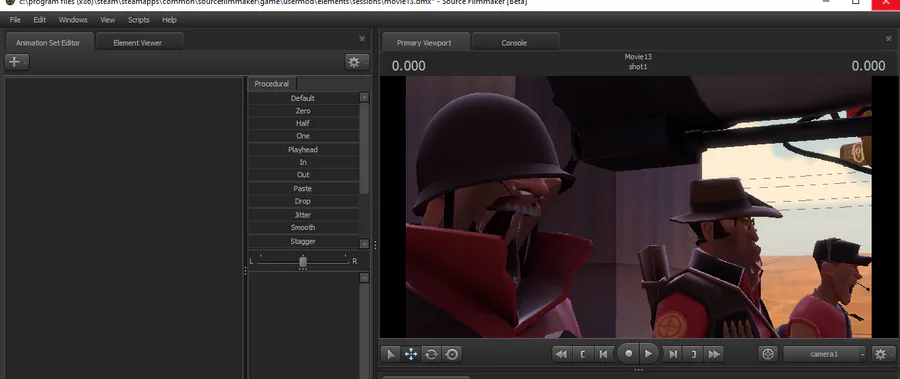
Task: Apply the Jitter preset
Action: 303,215
